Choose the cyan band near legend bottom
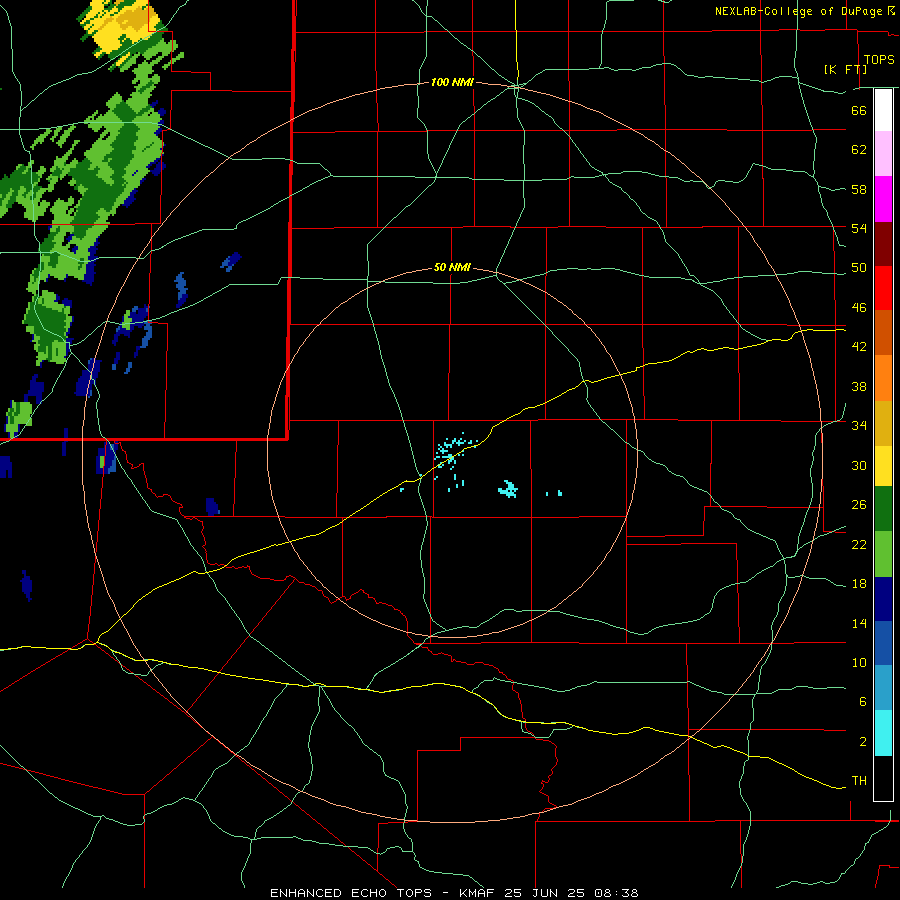Screen dimensions: 900x900 [x=883, y=733]
